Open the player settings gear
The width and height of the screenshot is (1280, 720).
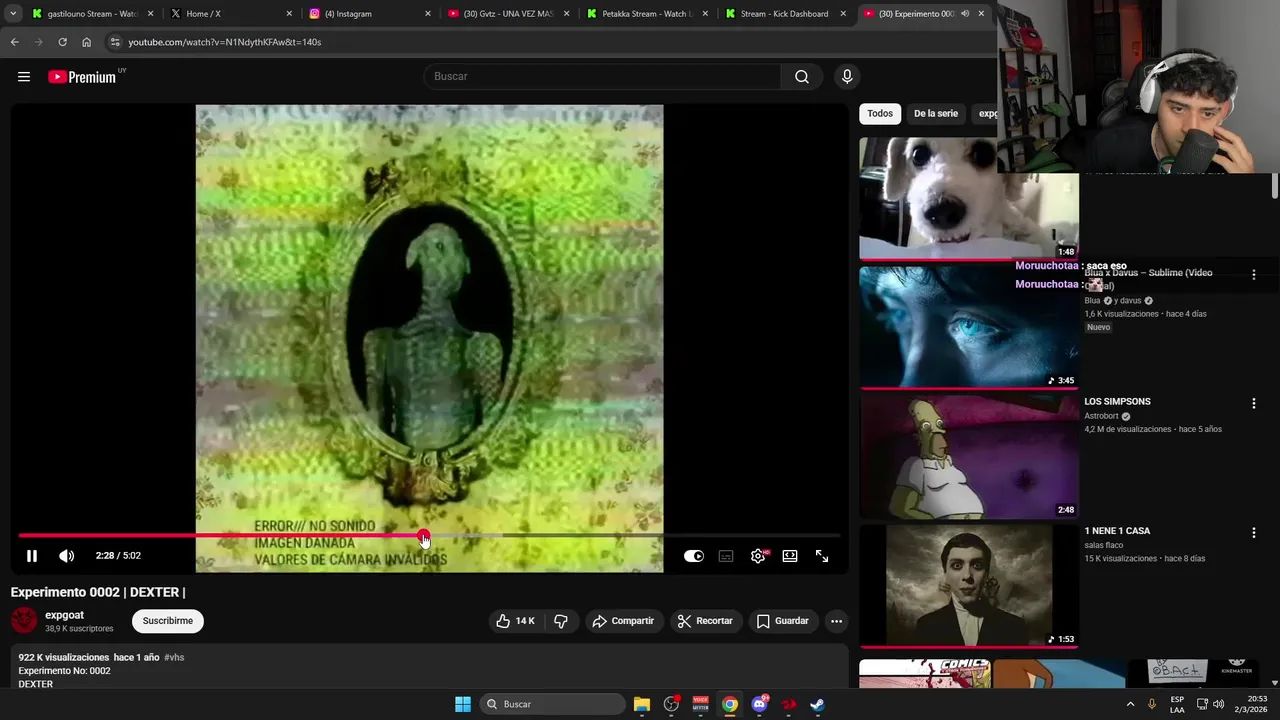[x=758, y=556]
